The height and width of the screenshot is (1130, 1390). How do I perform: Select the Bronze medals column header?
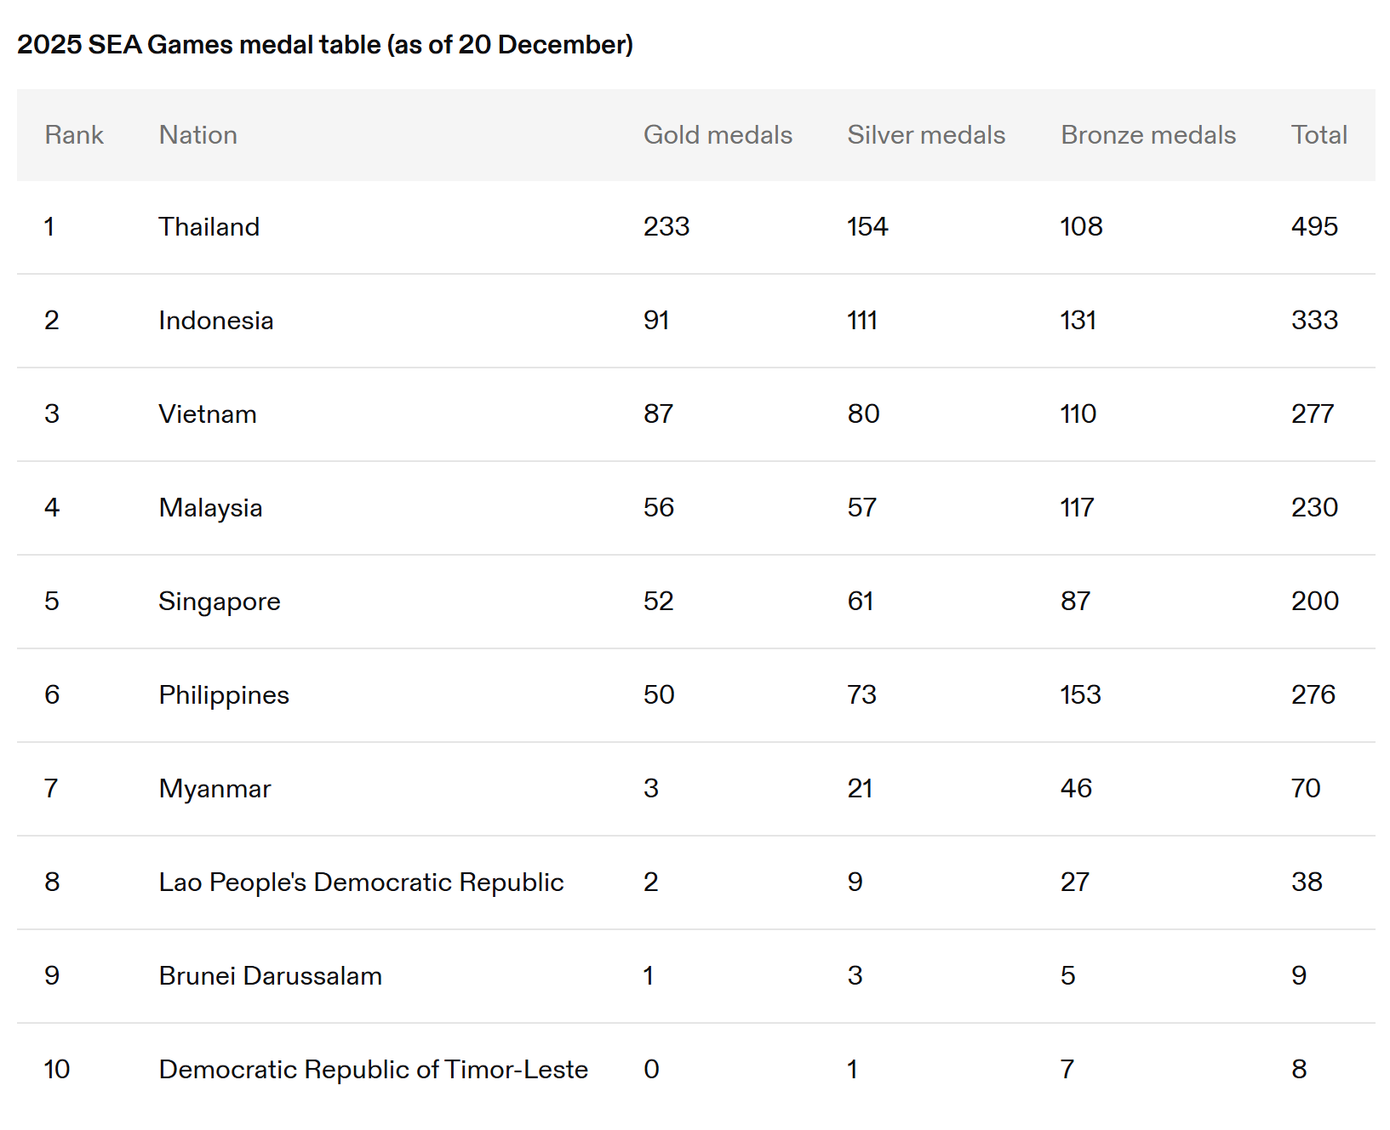[1148, 135]
